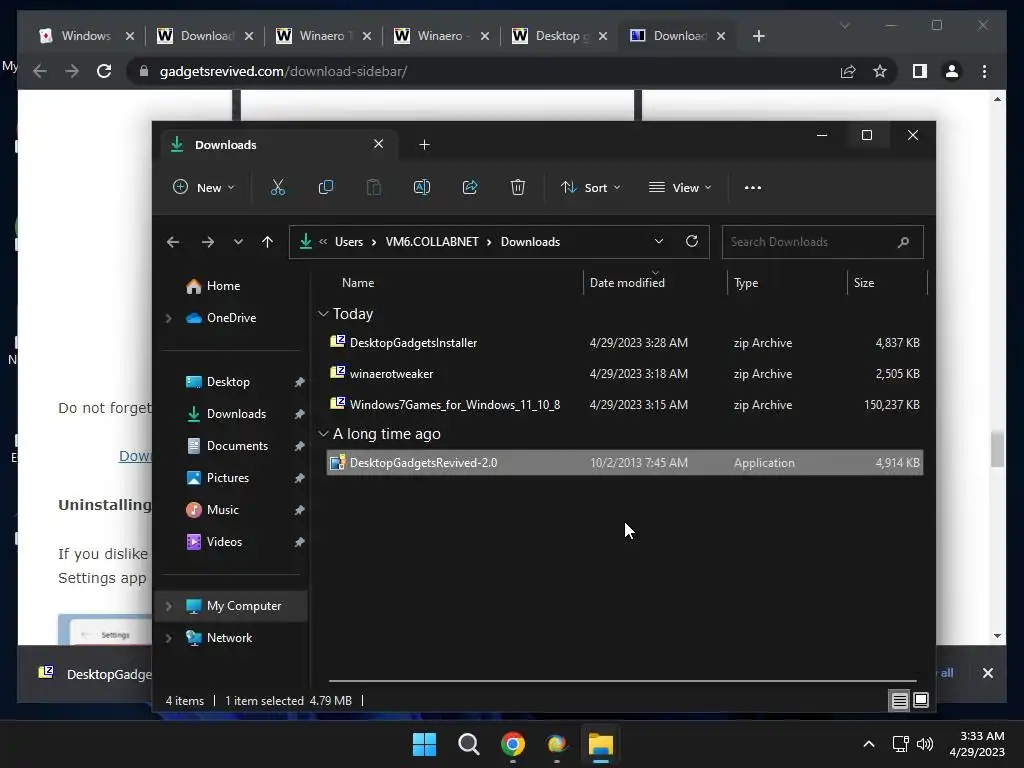
Task: Expand the address bar history dropdown
Action: (x=659, y=242)
